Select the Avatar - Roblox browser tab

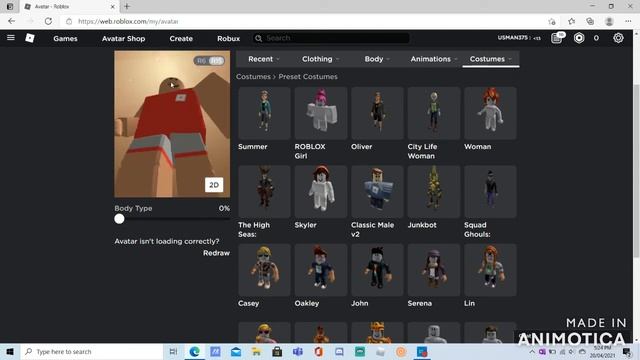coord(69,7)
